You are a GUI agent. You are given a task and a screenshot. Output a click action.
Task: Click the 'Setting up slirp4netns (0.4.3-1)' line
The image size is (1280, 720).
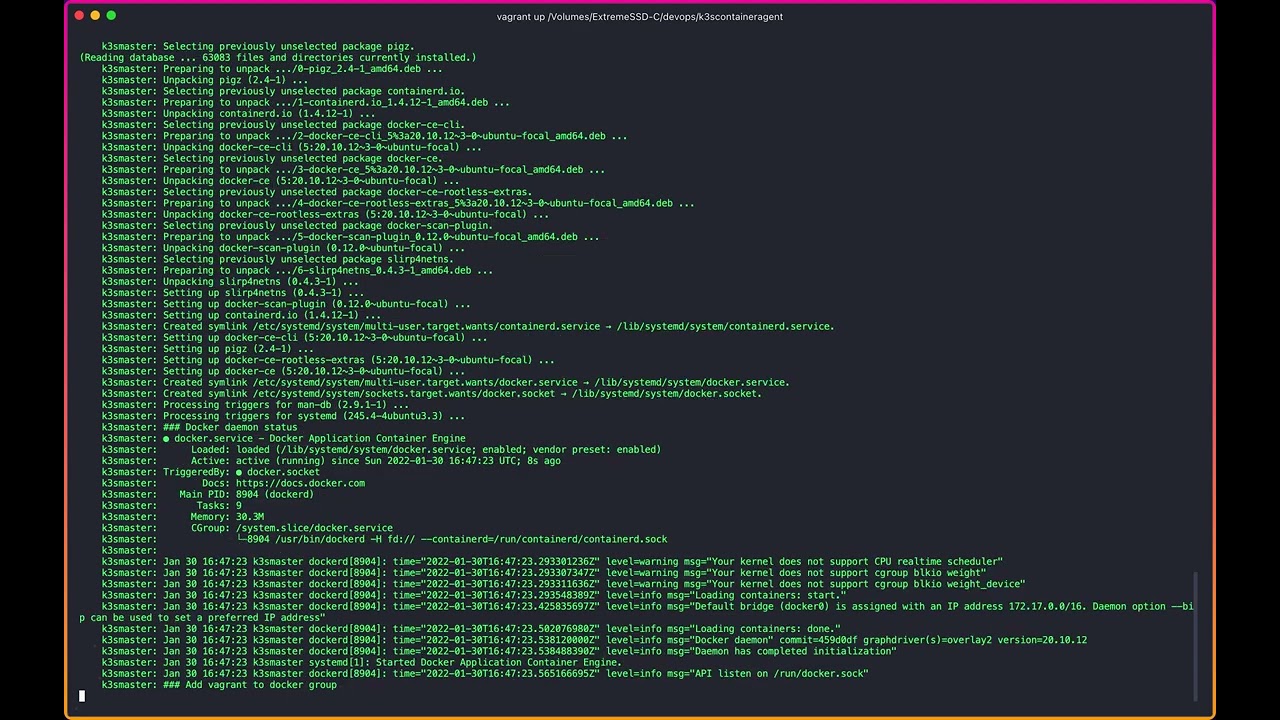(x=233, y=293)
